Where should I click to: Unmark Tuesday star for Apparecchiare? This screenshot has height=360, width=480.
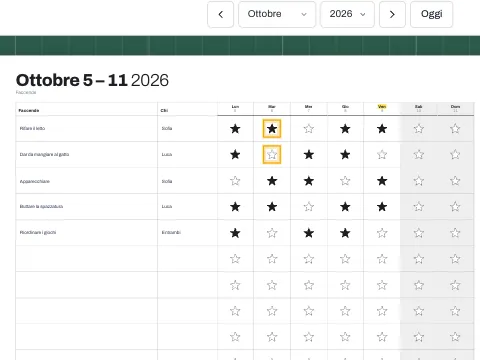pos(272,181)
